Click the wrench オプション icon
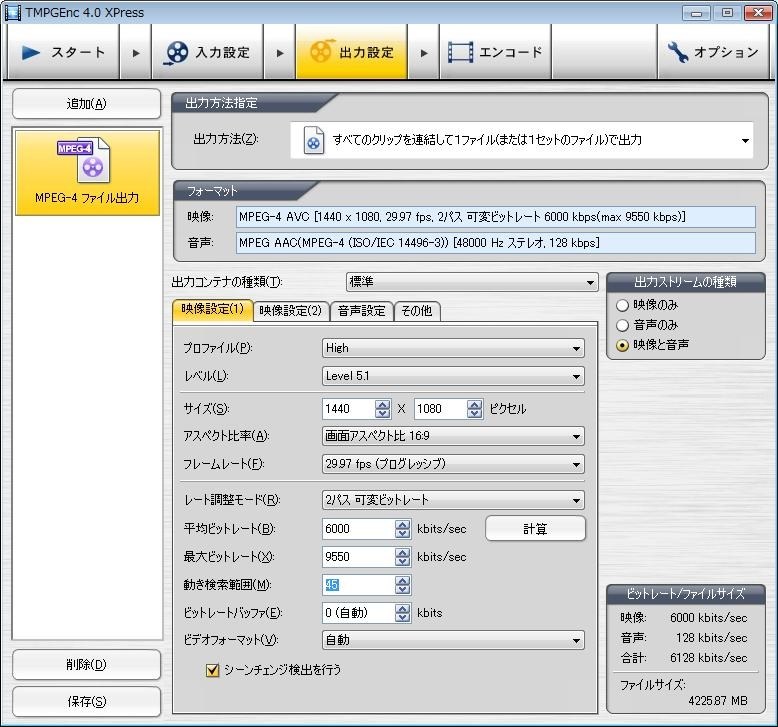778x727 pixels. point(677,52)
